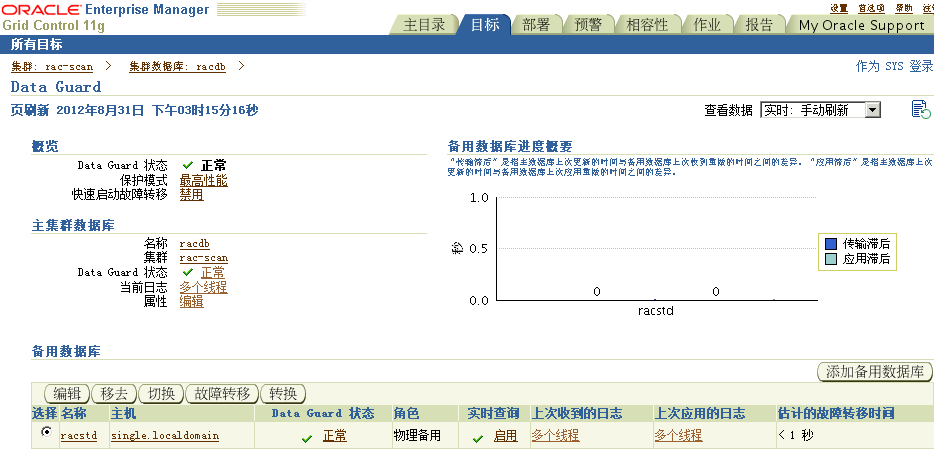
Task: Open 多个线程 link under 上次应用的日志
Action: [x=678, y=436]
